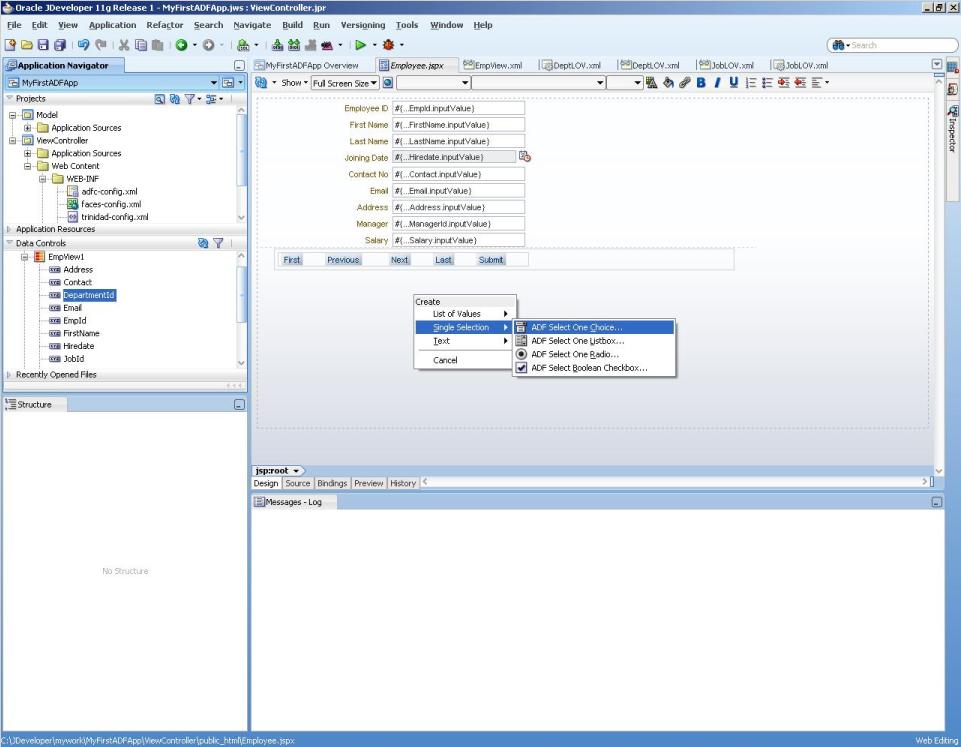Open the Full Screen Size dropdown

345,83
